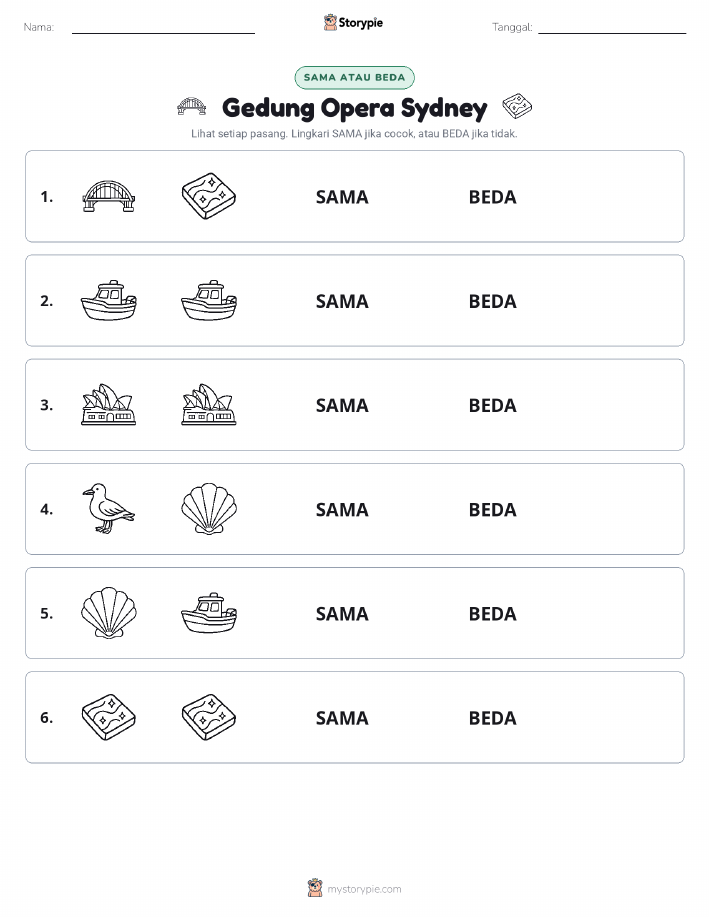The width and height of the screenshot is (709, 917).
Task: Select the left boat icon in row 2
Action: click(108, 300)
